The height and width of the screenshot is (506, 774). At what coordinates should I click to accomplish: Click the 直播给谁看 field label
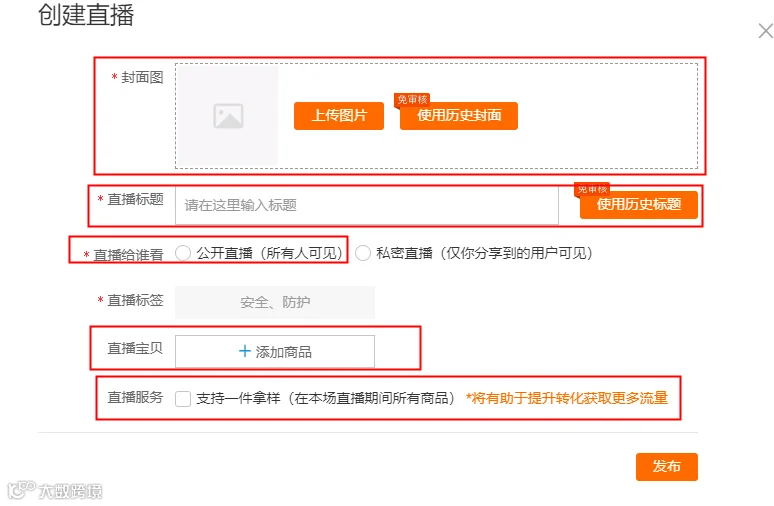tap(128, 255)
